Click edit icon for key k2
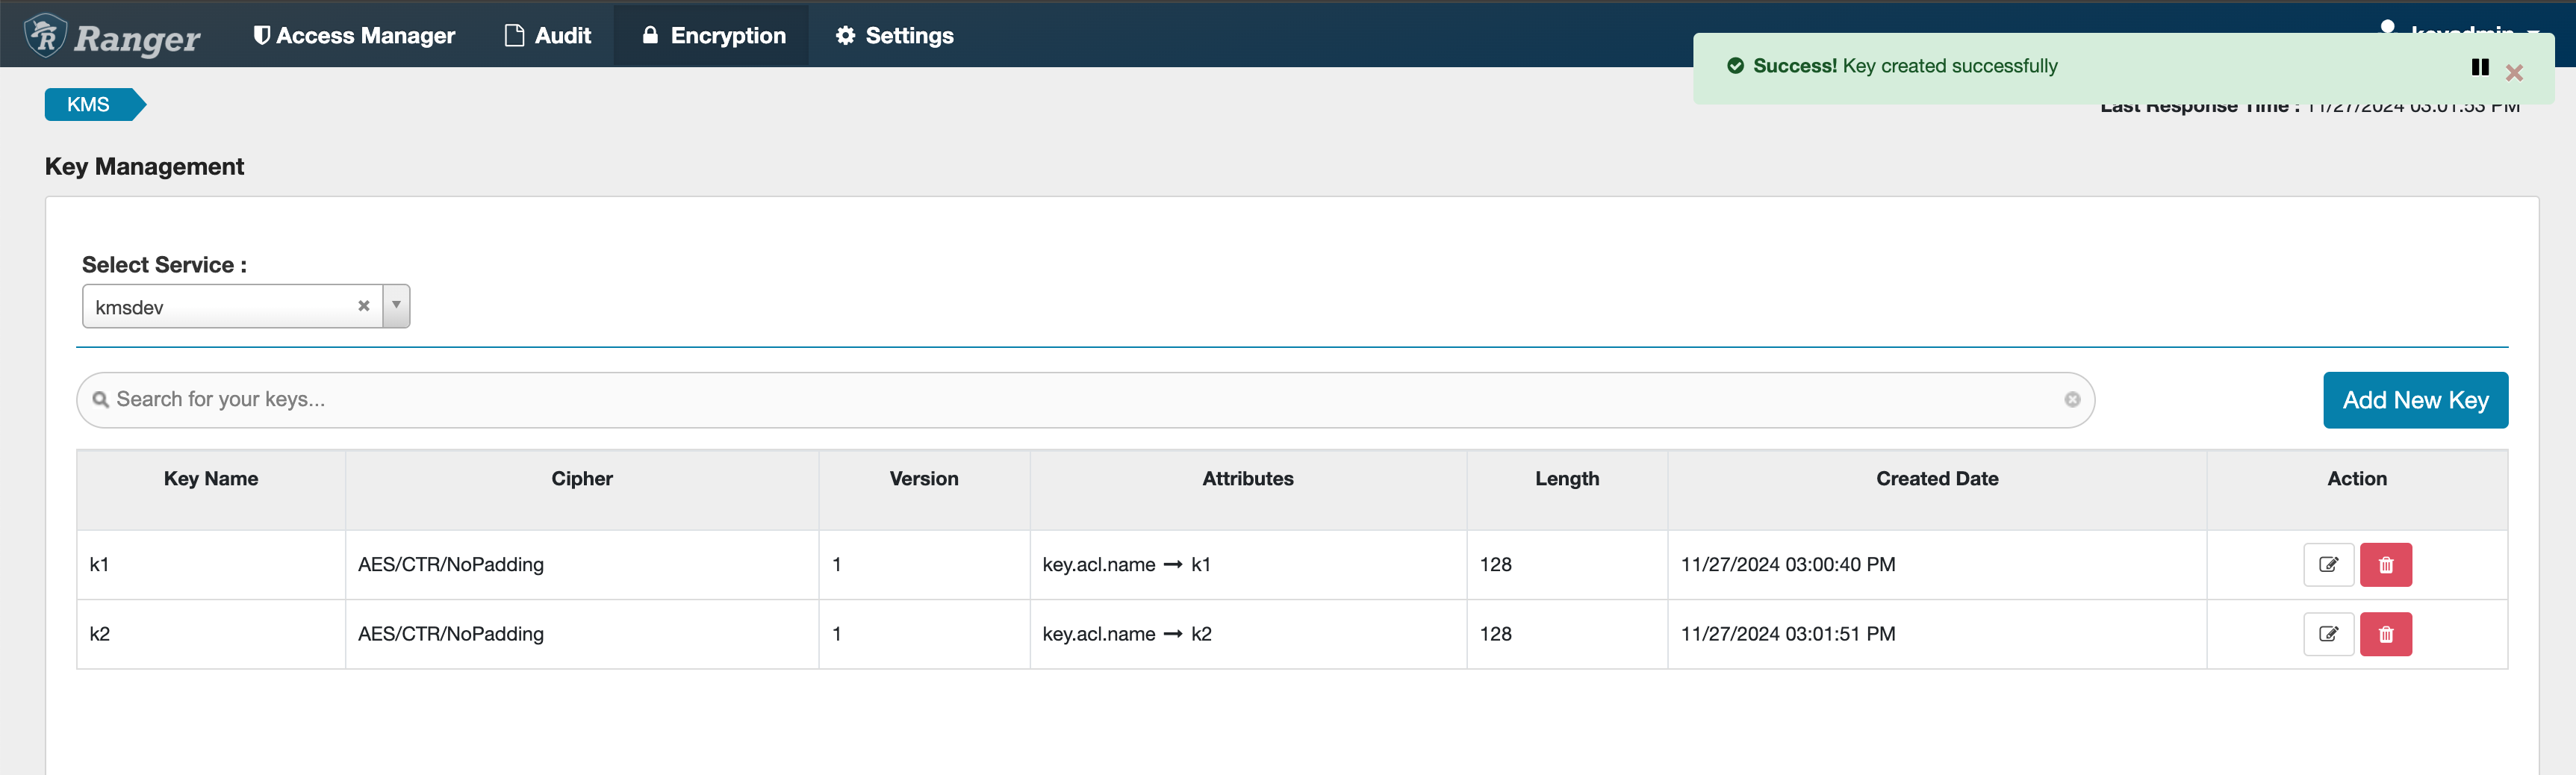Screen dimensions: 2576x775 2327,634
